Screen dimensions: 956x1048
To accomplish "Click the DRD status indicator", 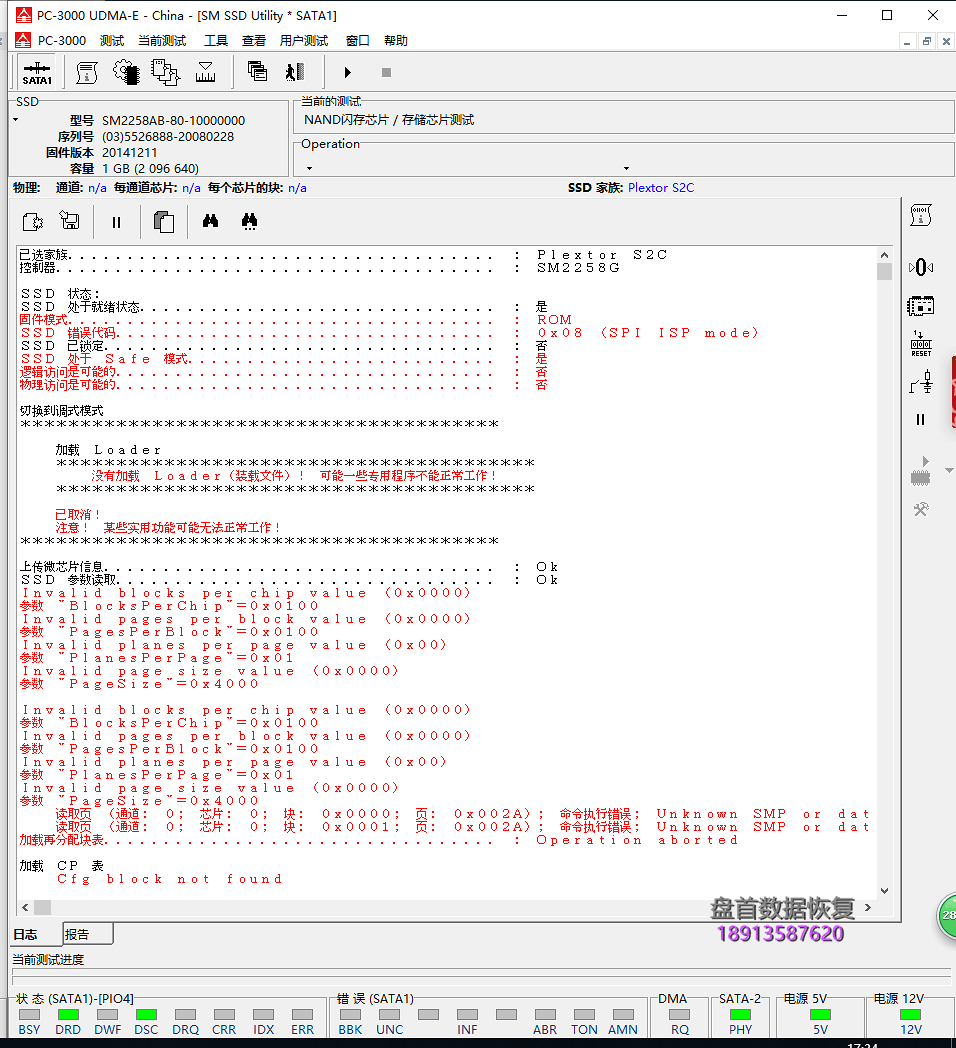I will pyautogui.click(x=68, y=1015).
